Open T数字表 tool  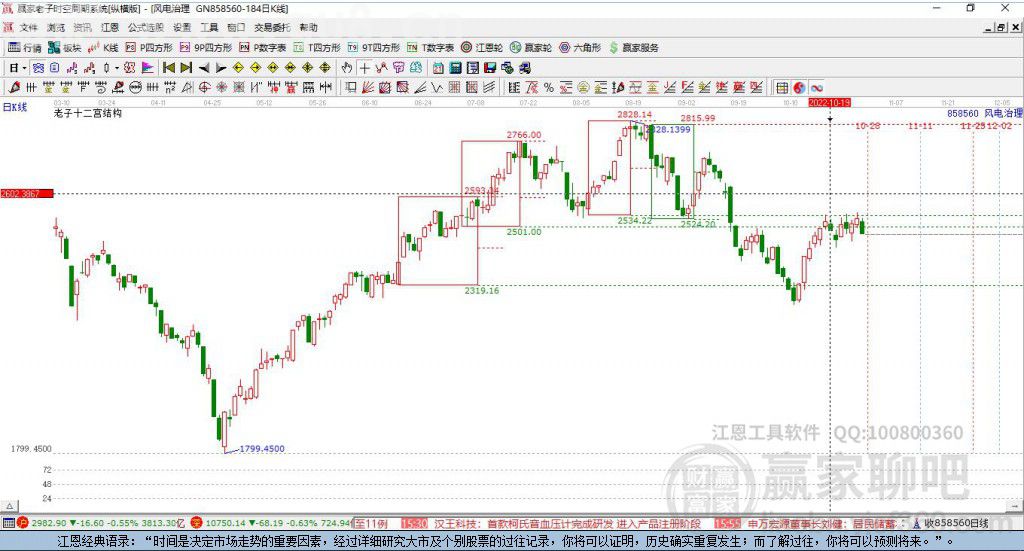point(430,48)
